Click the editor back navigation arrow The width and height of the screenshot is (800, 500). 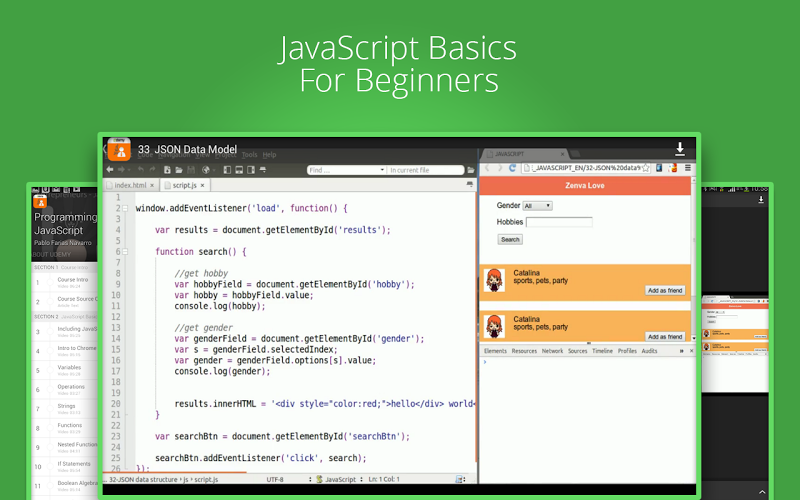[x=110, y=169]
